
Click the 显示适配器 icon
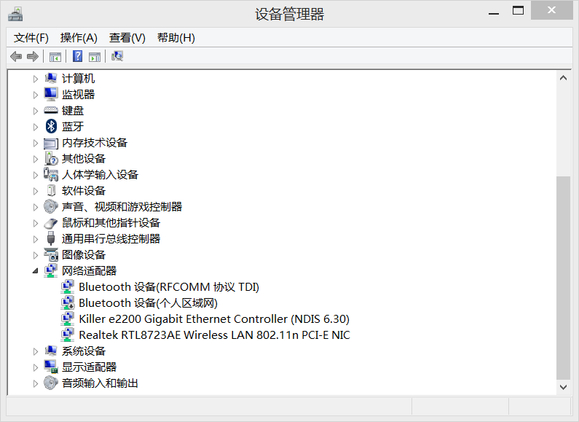51,367
